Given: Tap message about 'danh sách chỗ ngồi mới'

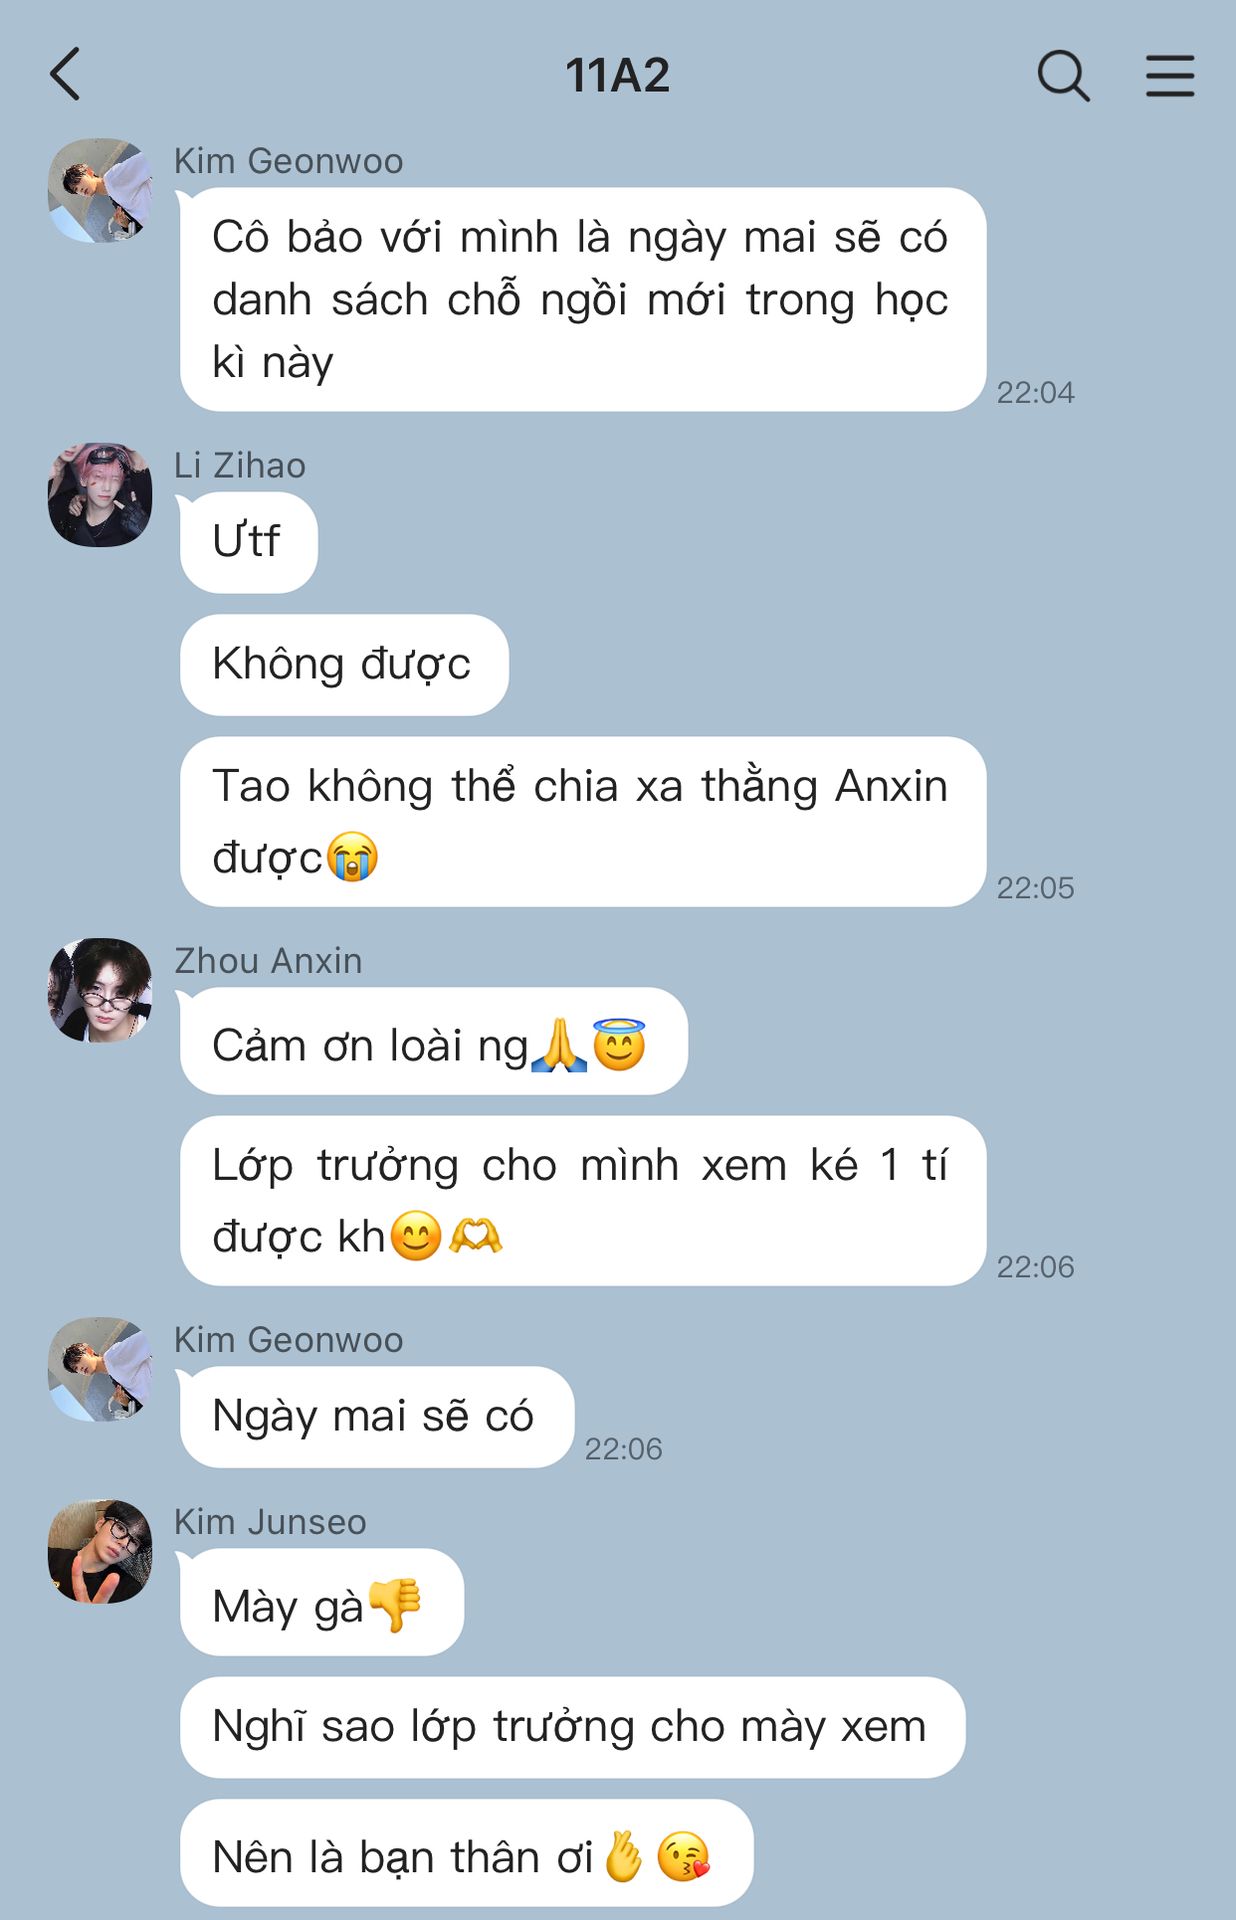Looking at the screenshot, I should pyautogui.click(x=583, y=299).
